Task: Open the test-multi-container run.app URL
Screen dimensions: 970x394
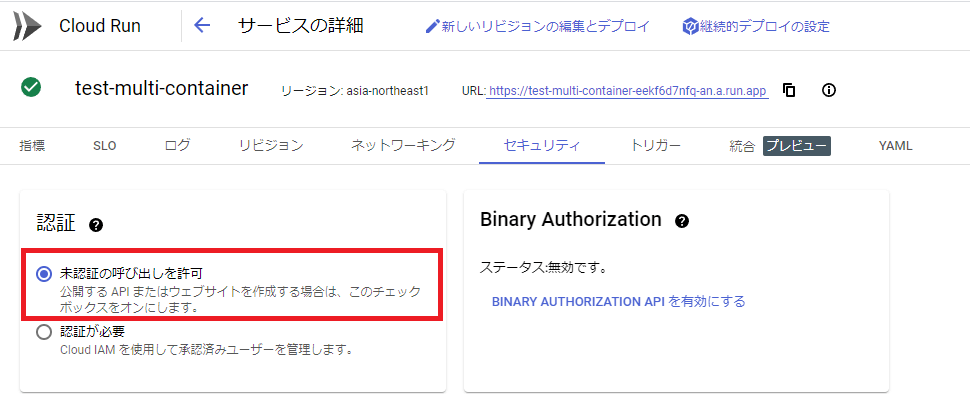Action: click(x=628, y=91)
